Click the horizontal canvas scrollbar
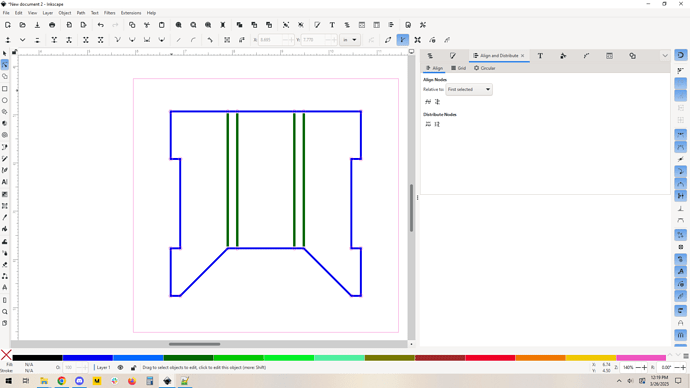Viewport: 690px width, 388px height. (x=195, y=344)
